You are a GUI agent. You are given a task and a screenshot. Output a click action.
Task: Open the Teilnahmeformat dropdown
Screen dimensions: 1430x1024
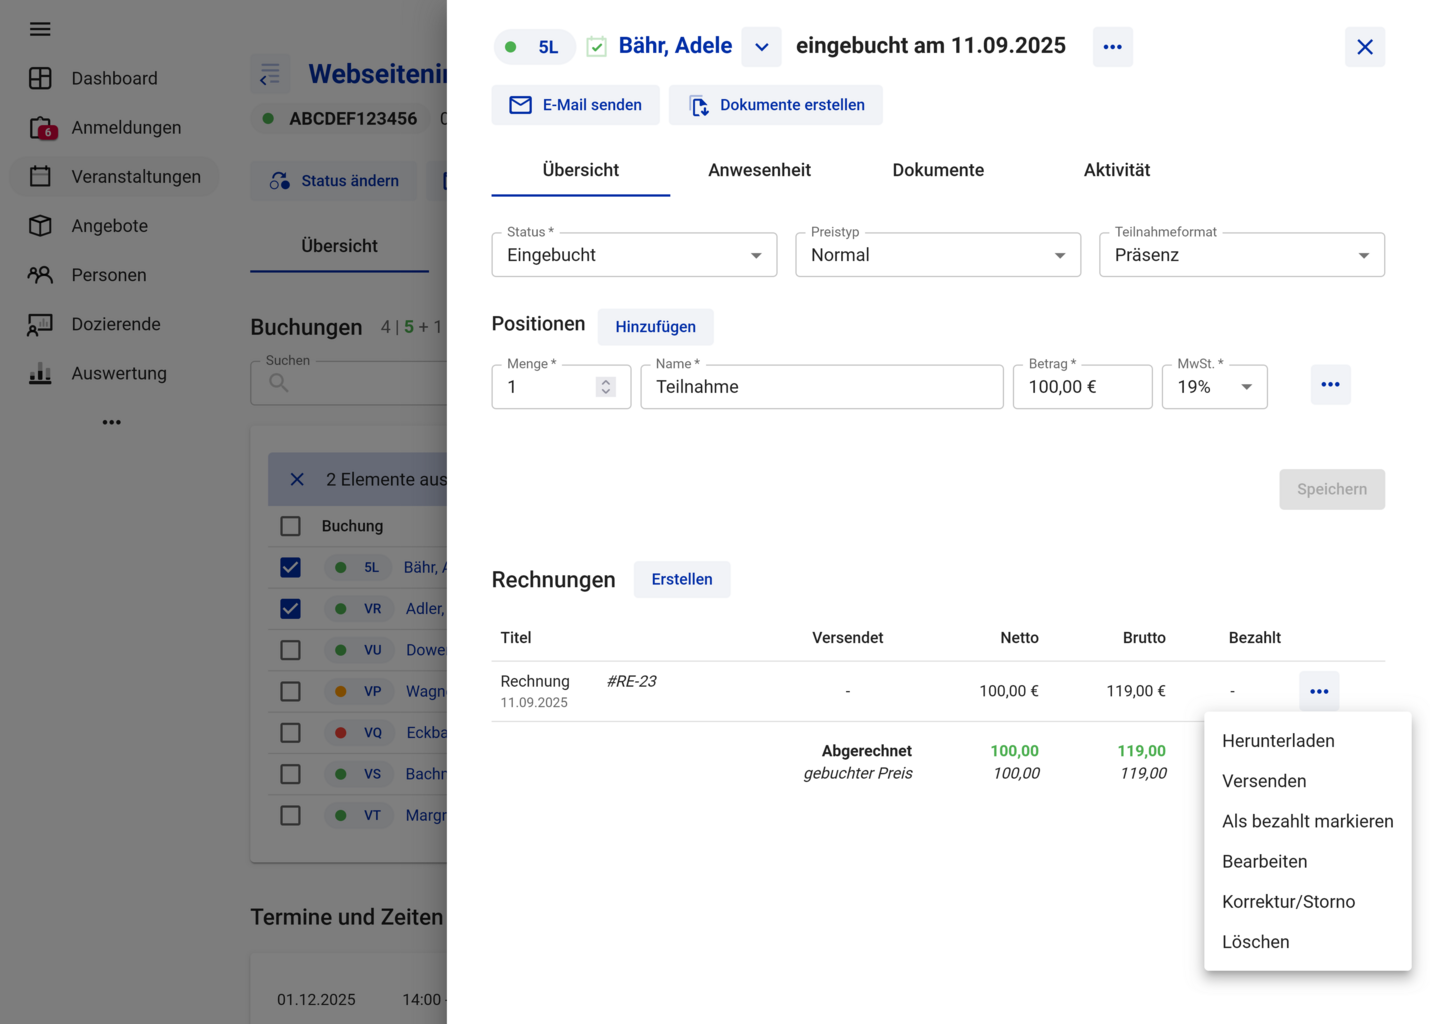[x=1241, y=255]
